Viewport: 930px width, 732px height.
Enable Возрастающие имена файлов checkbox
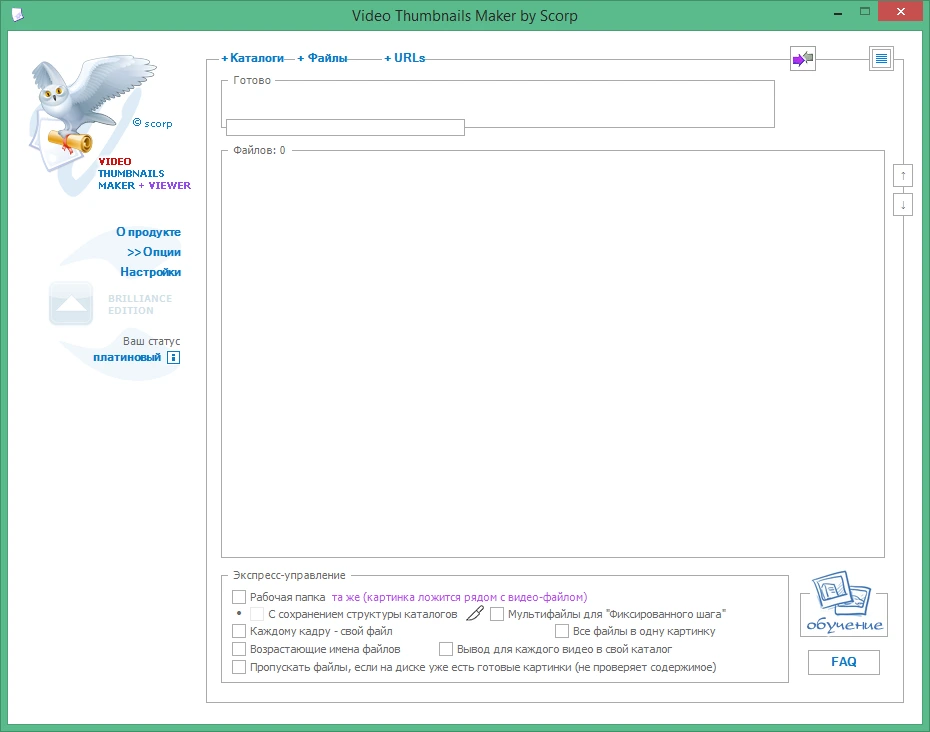pos(239,649)
